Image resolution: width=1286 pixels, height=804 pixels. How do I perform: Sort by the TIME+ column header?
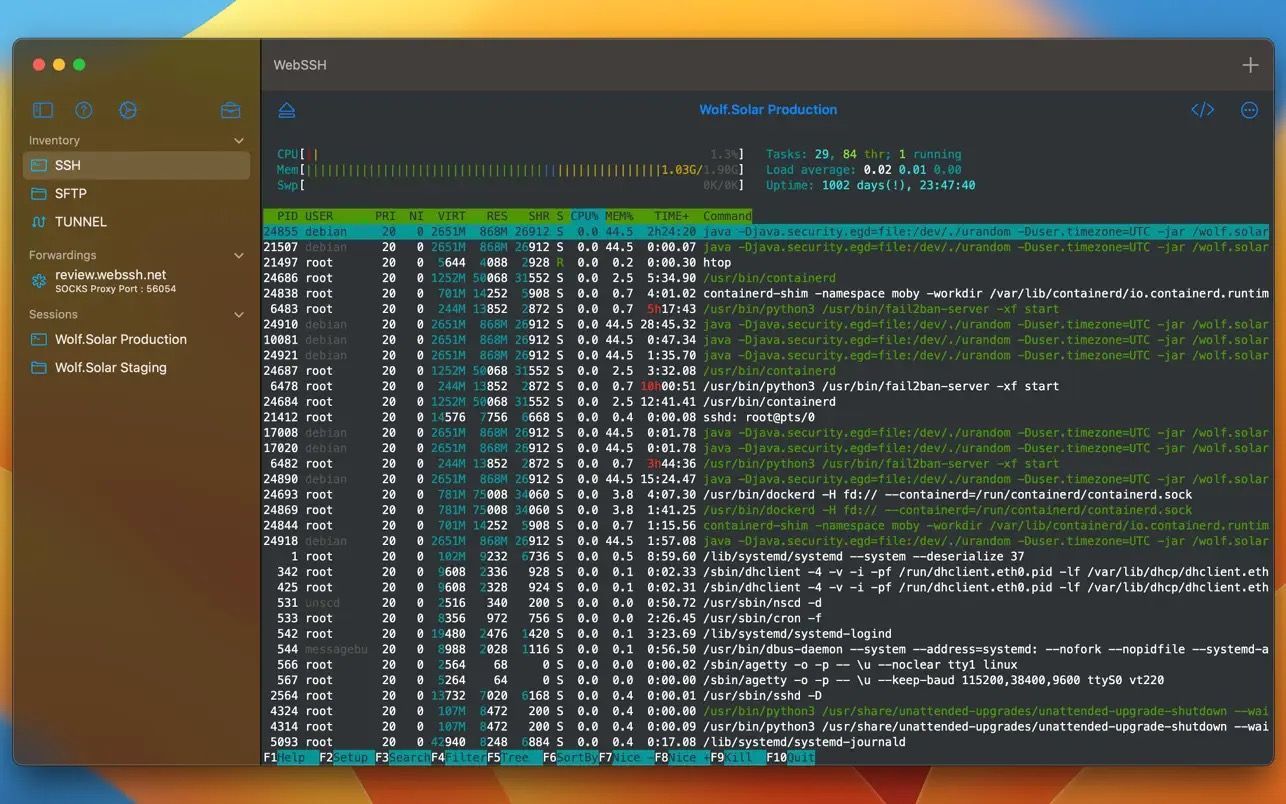672,216
